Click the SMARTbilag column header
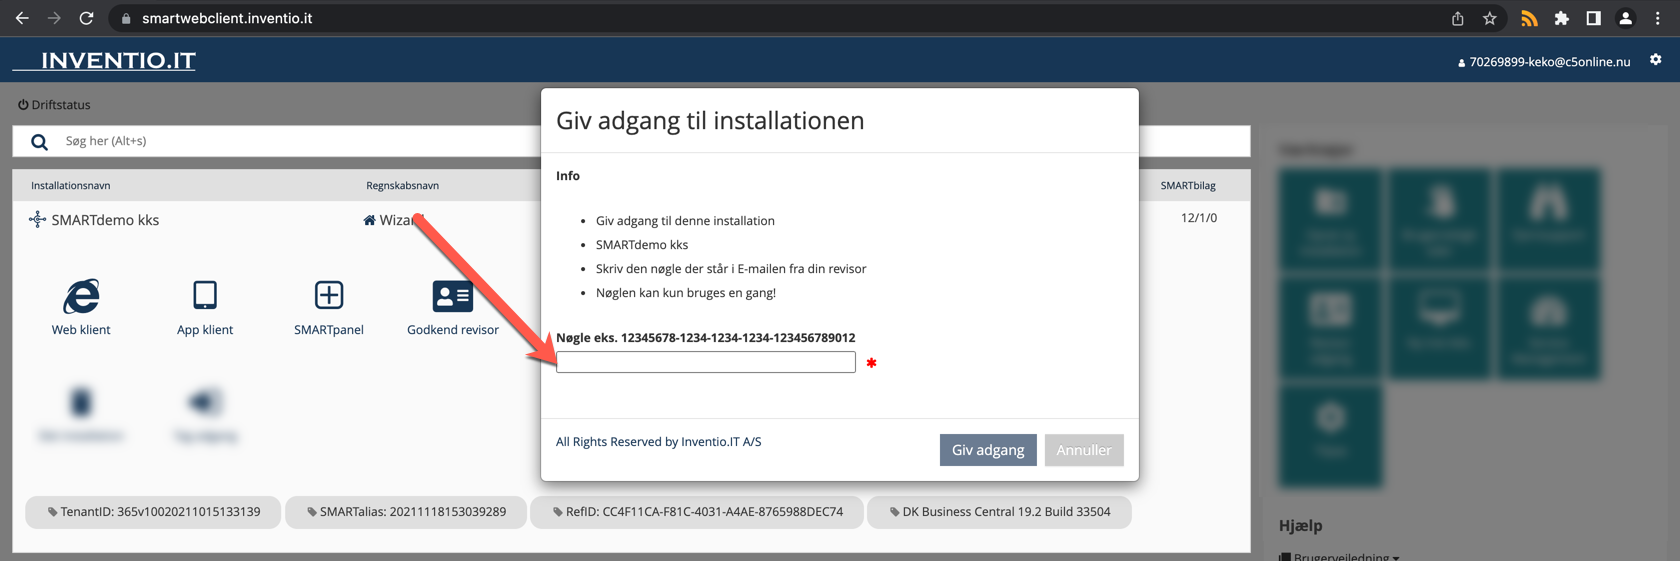The width and height of the screenshot is (1680, 561). point(1188,185)
